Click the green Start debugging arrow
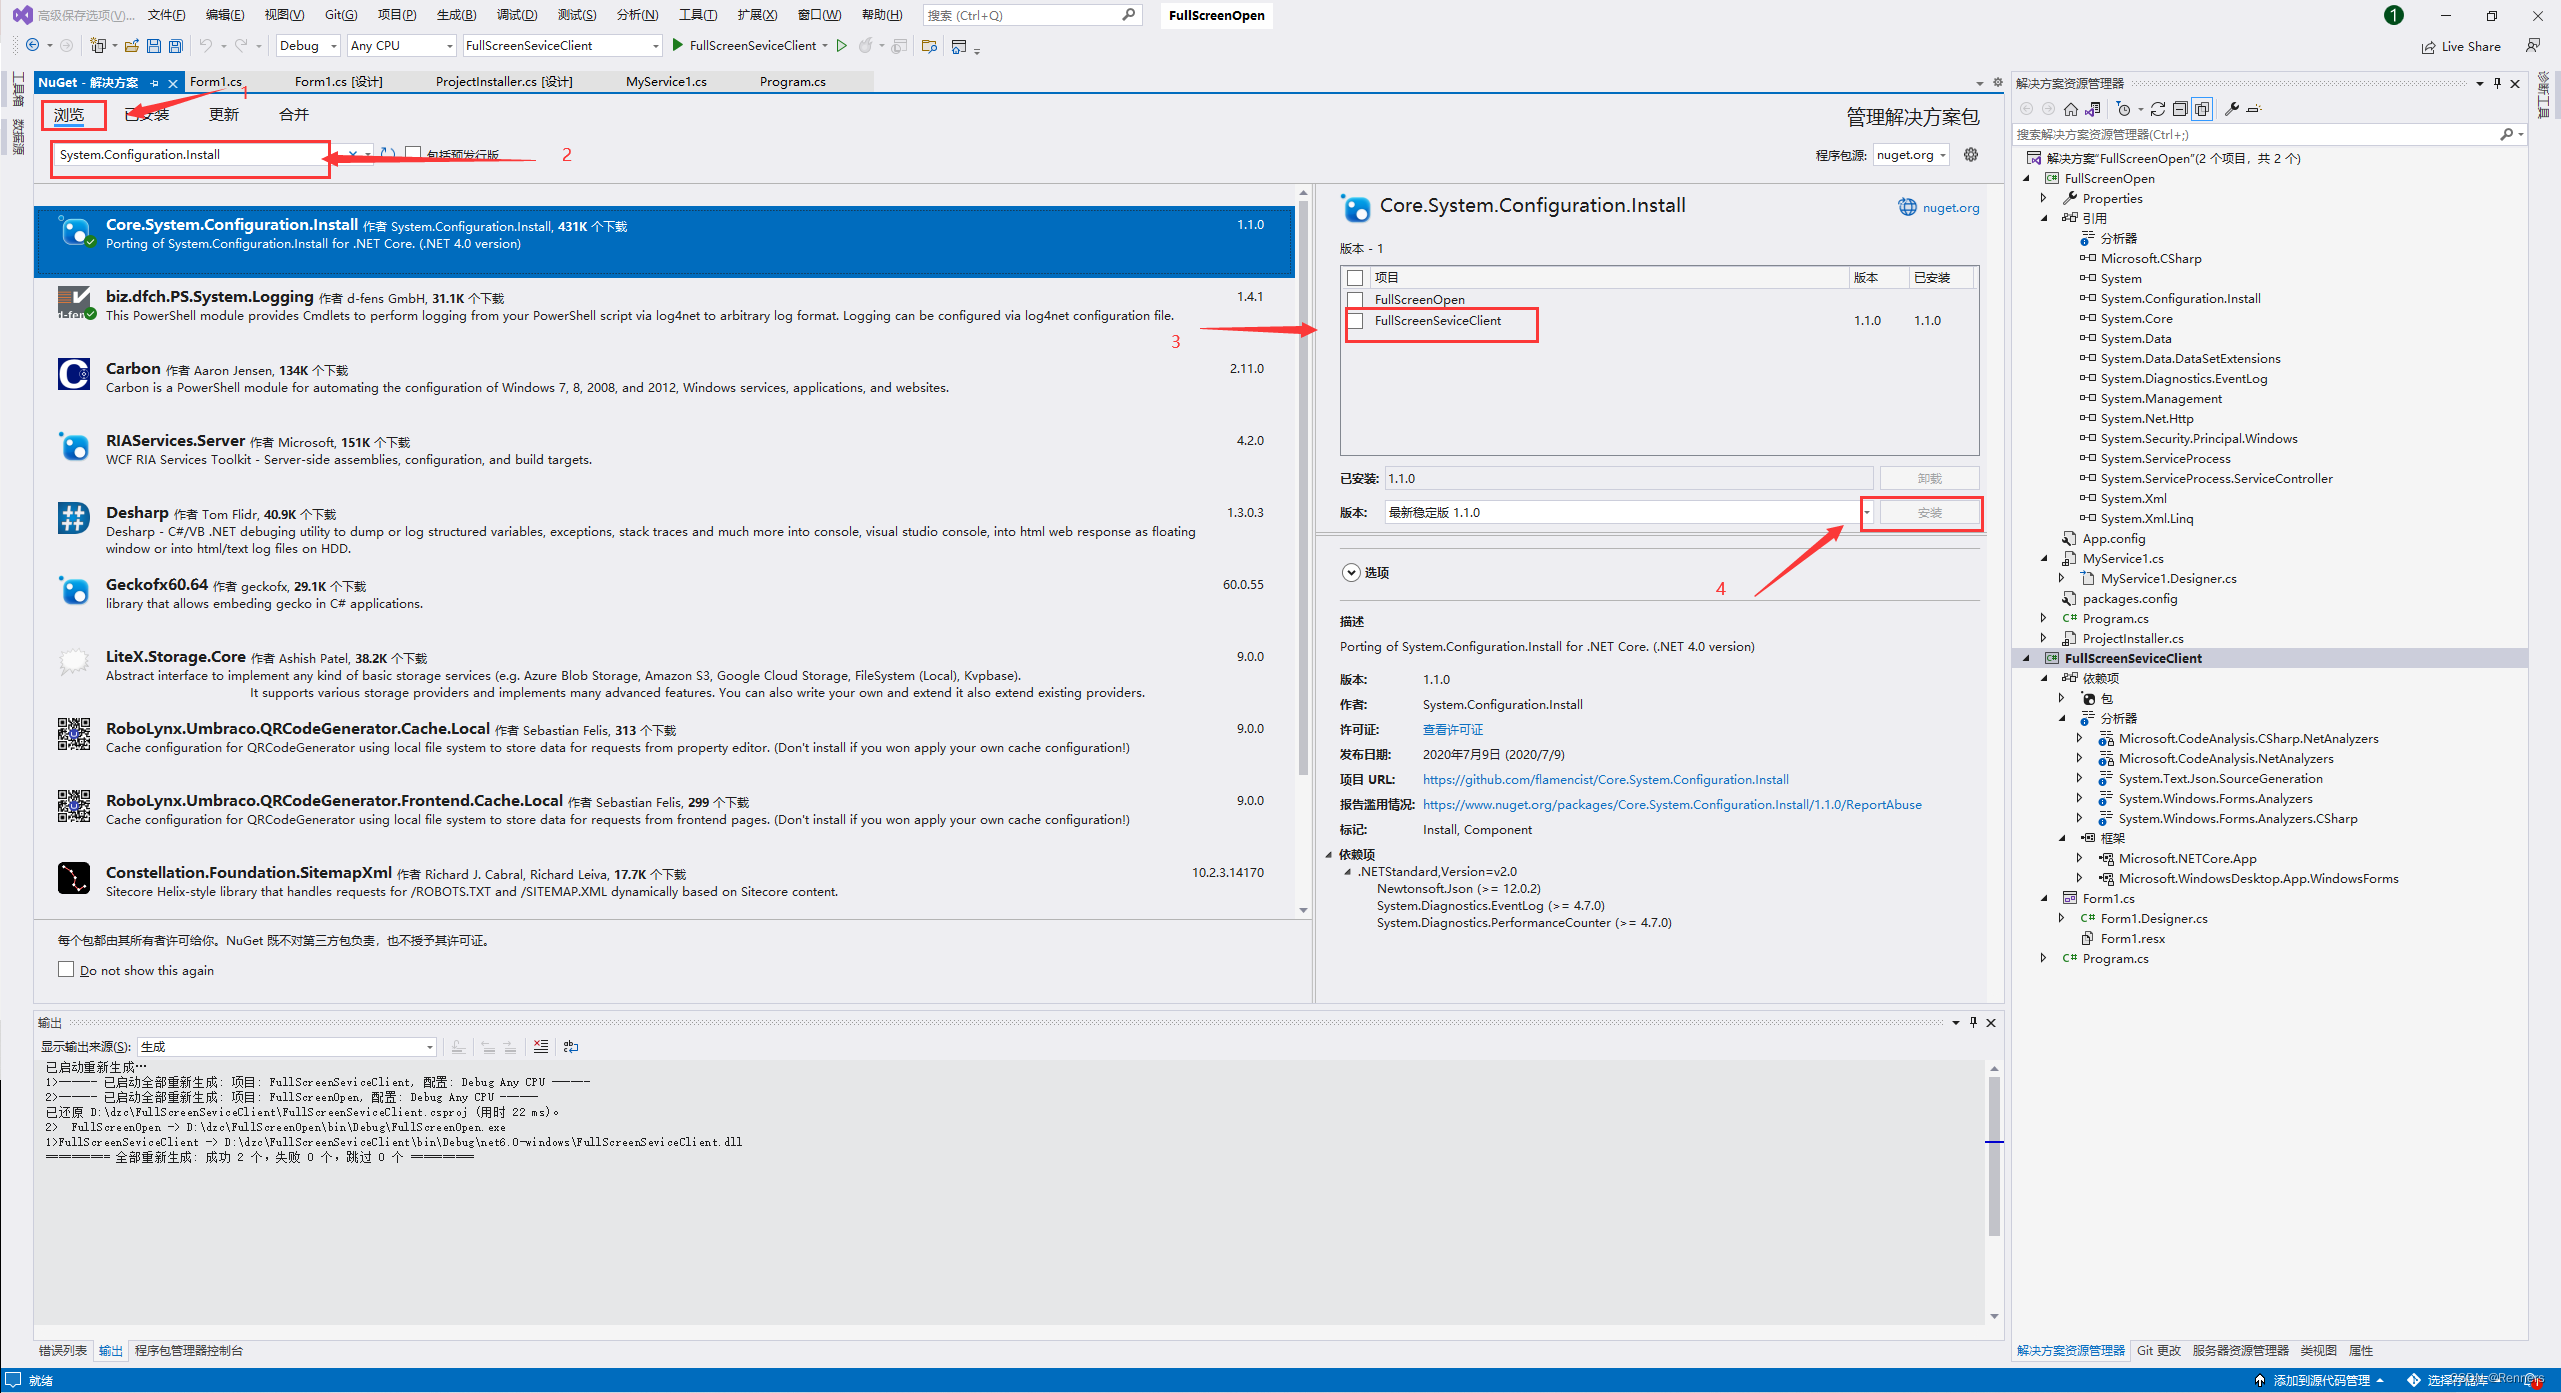This screenshot has height=1393, width=2561. [x=678, y=45]
